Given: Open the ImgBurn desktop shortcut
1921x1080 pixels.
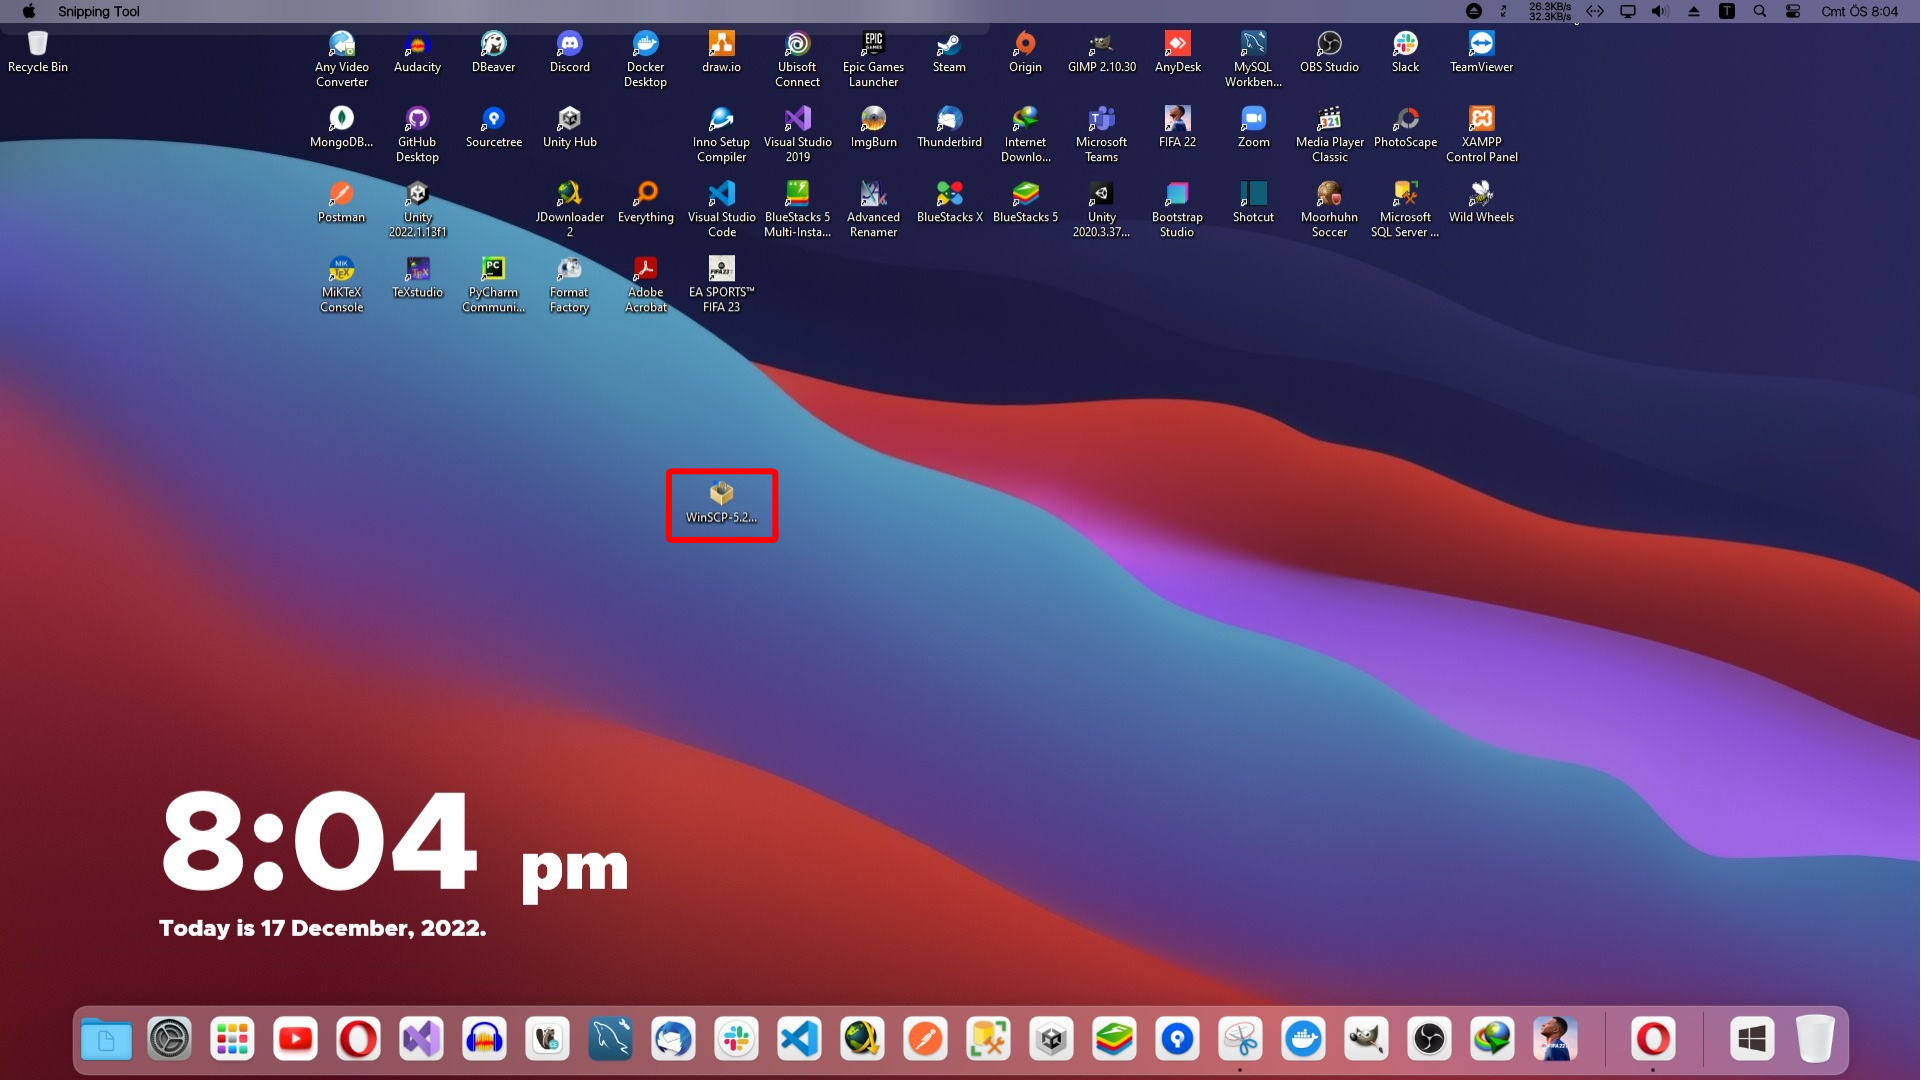Looking at the screenshot, I should click(874, 127).
